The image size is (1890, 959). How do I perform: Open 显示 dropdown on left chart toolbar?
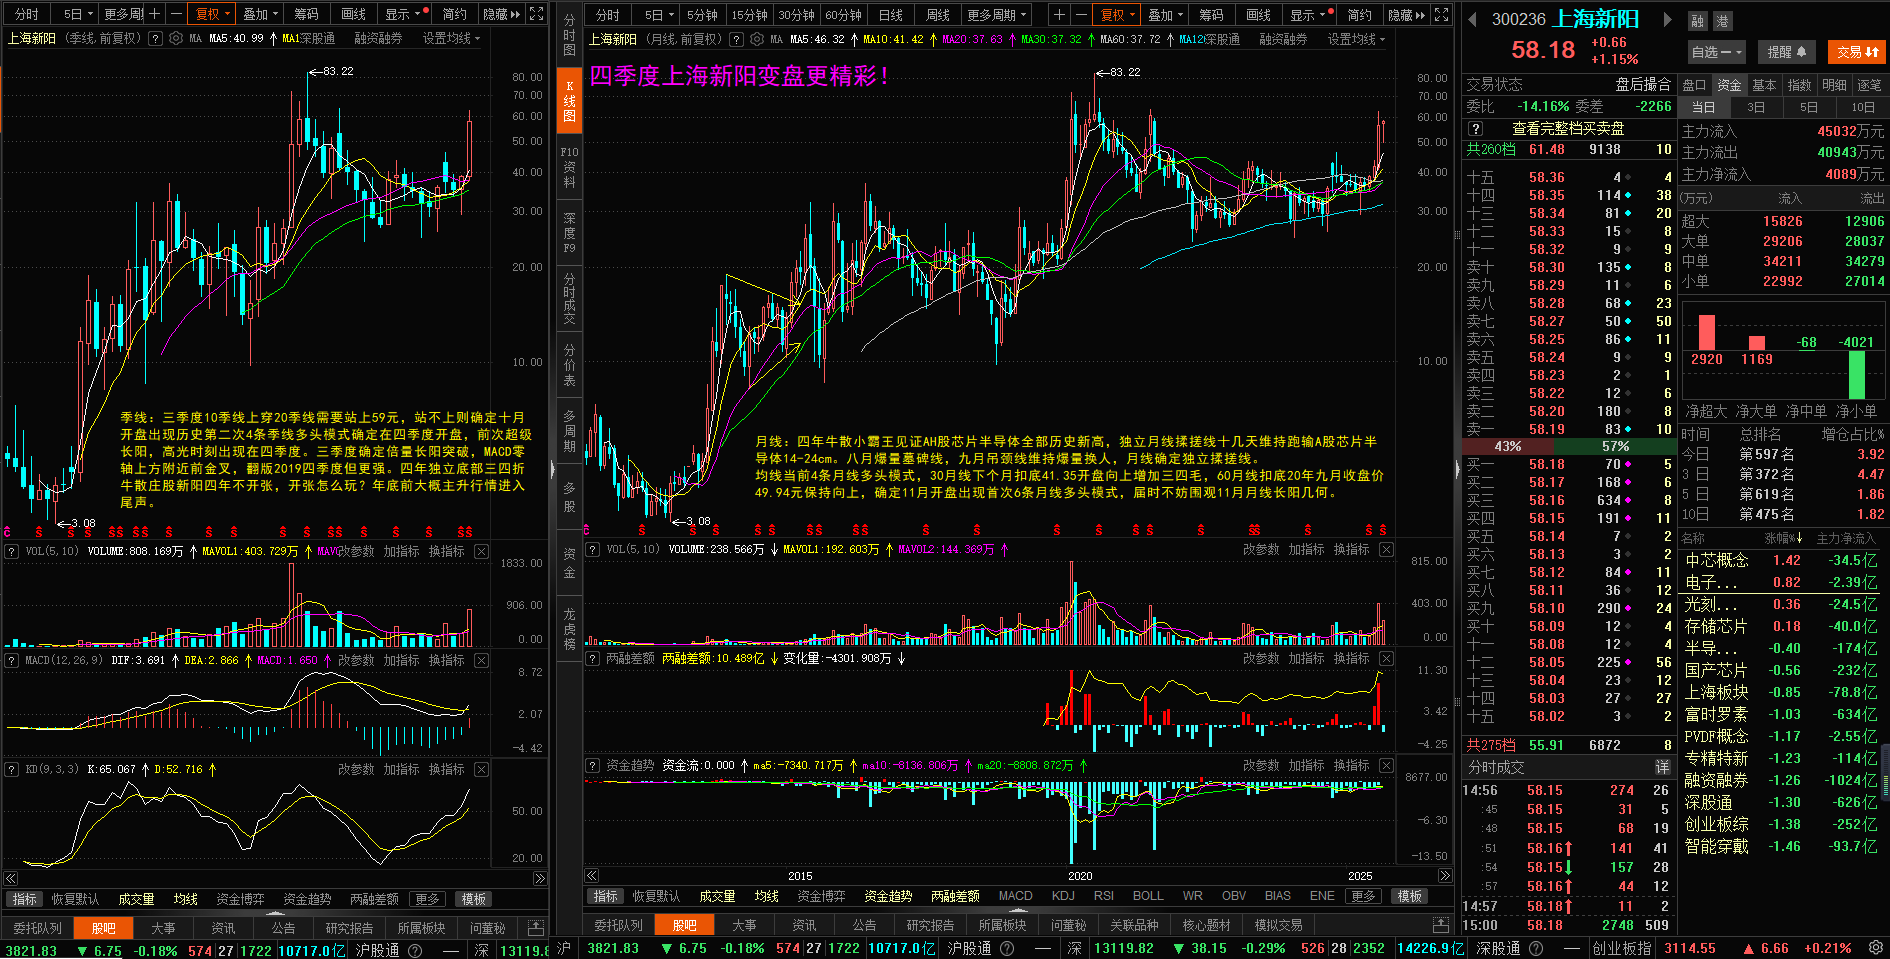(406, 14)
